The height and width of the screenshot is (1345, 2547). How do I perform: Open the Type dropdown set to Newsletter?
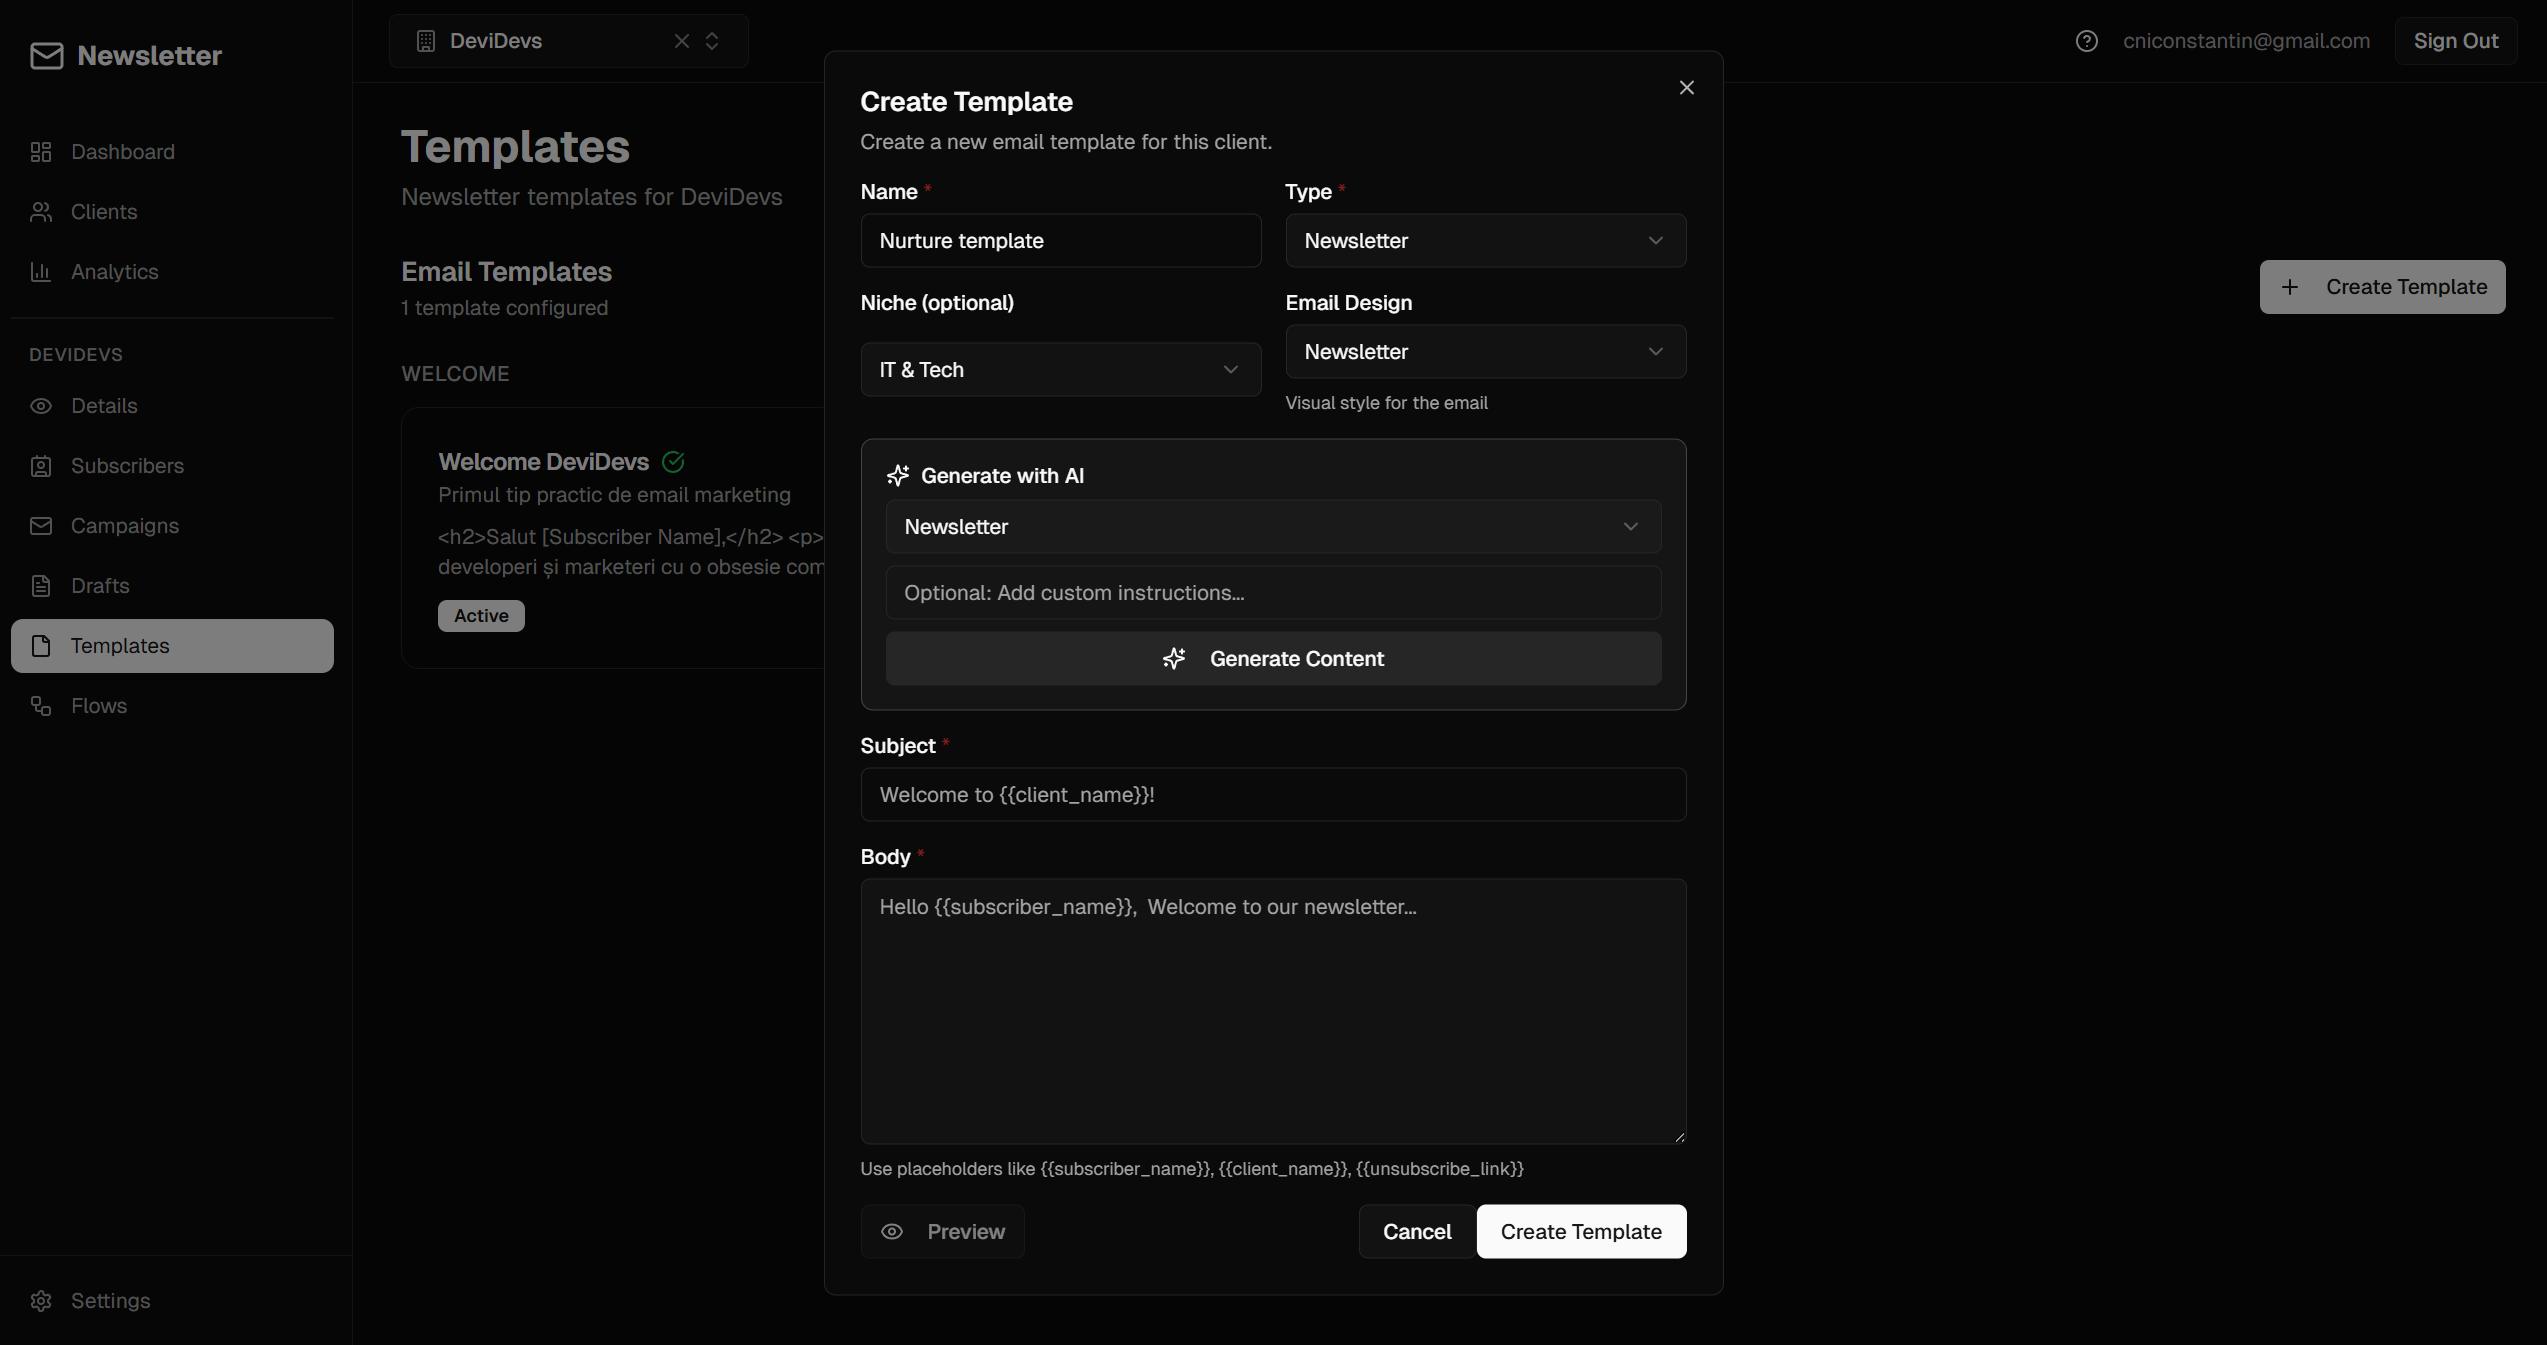pyautogui.click(x=1484, y=241)
